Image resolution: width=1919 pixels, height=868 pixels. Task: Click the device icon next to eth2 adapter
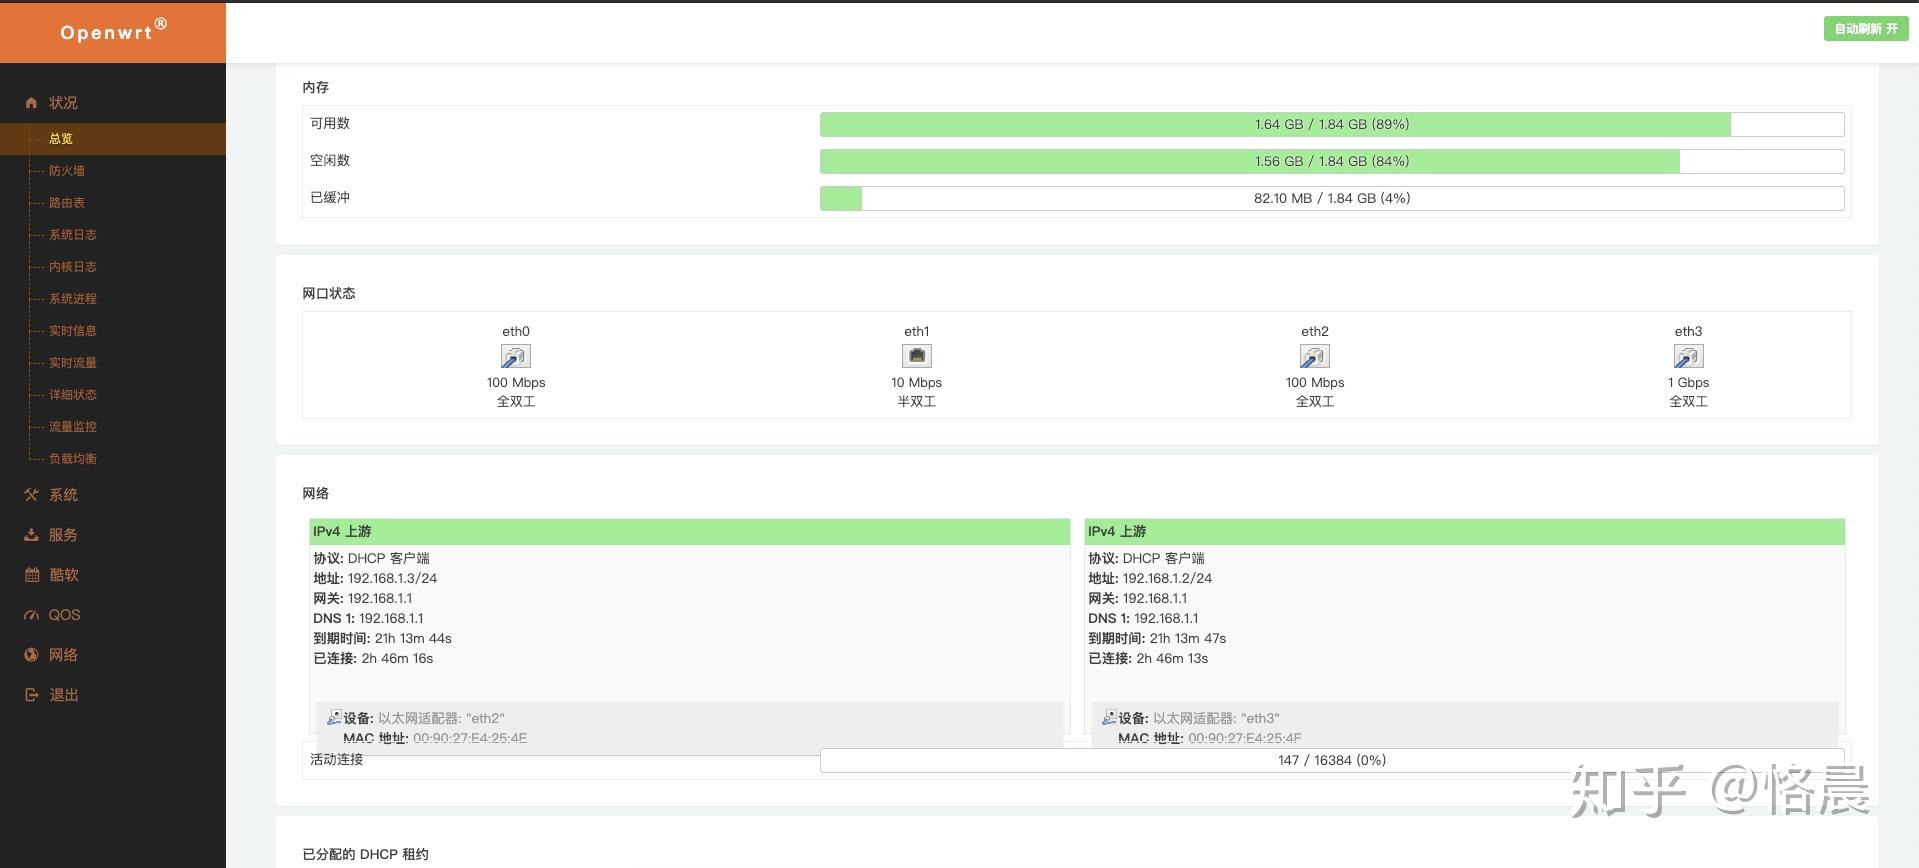[334, 717]
